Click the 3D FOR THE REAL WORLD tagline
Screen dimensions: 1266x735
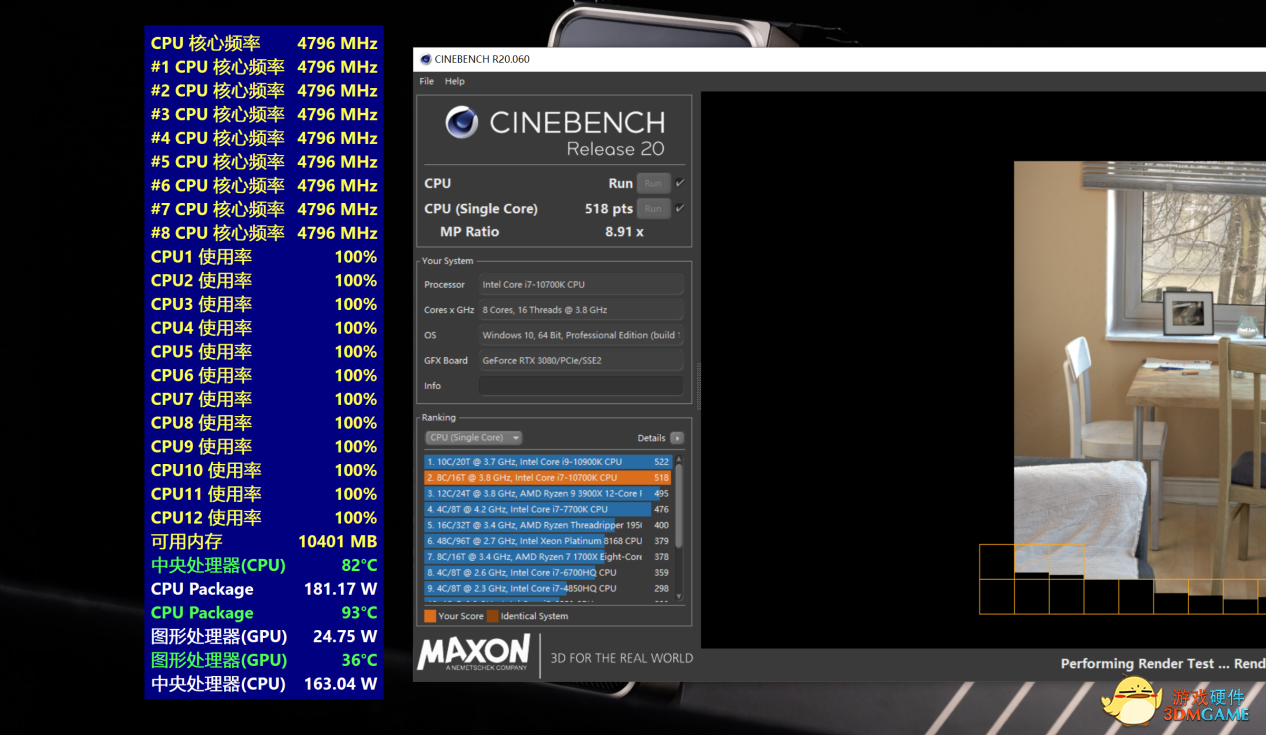[x=622, y=658]
